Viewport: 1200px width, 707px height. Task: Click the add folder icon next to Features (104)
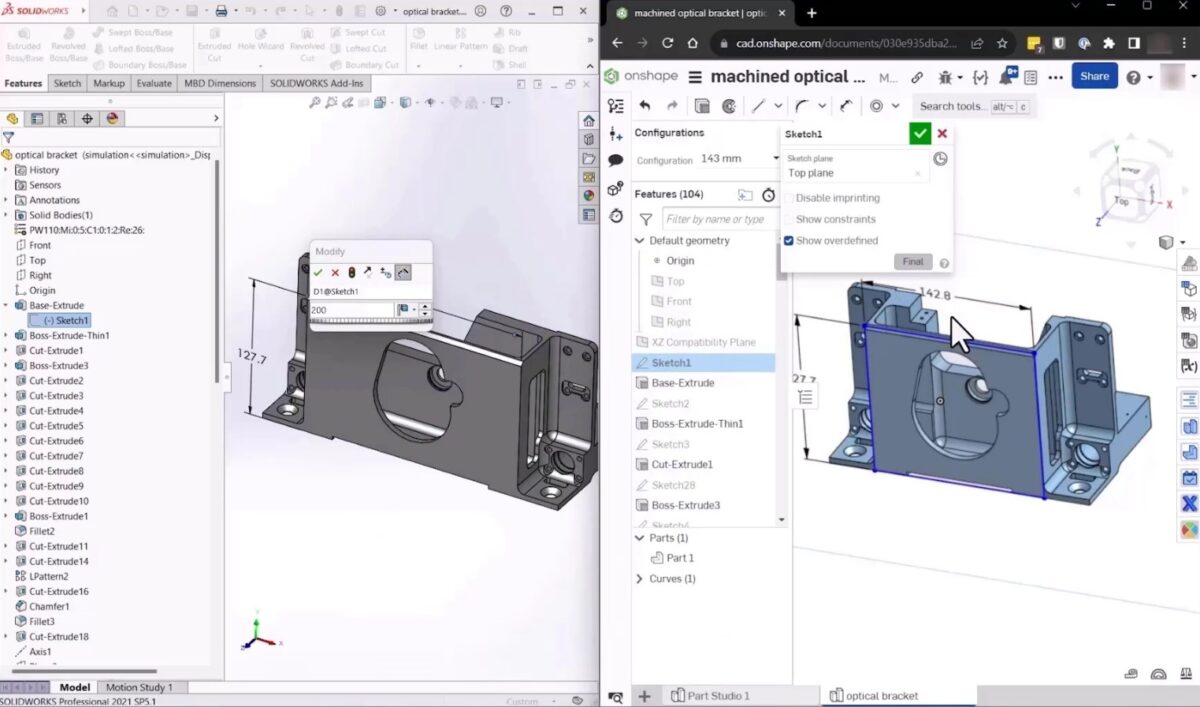pos(745,195)
